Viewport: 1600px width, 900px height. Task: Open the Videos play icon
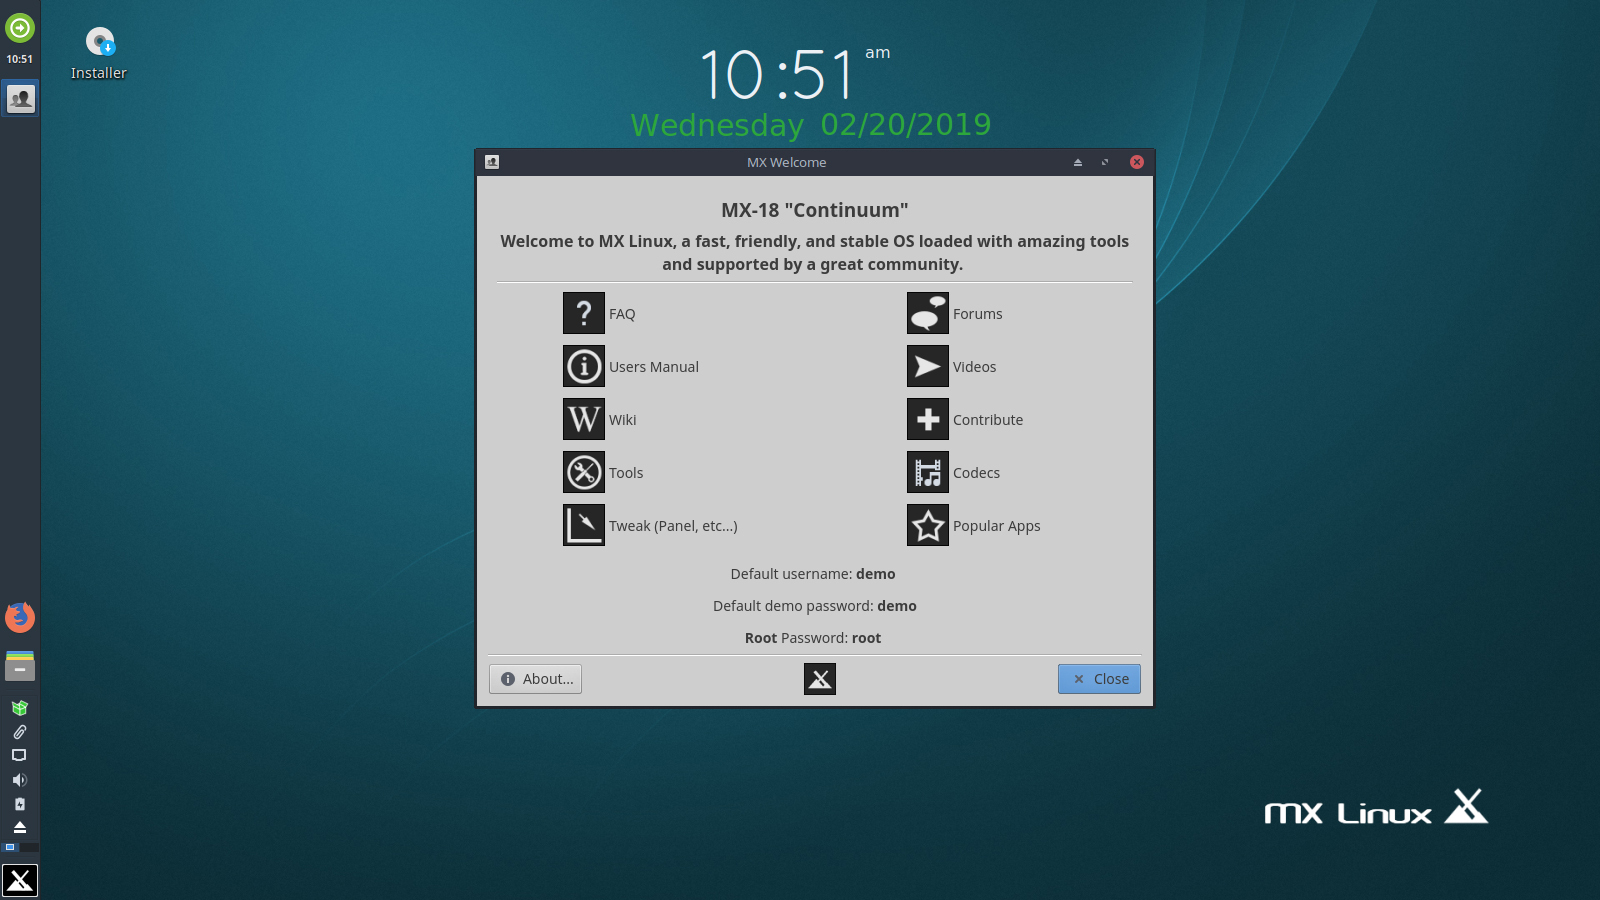coord(928,366)
